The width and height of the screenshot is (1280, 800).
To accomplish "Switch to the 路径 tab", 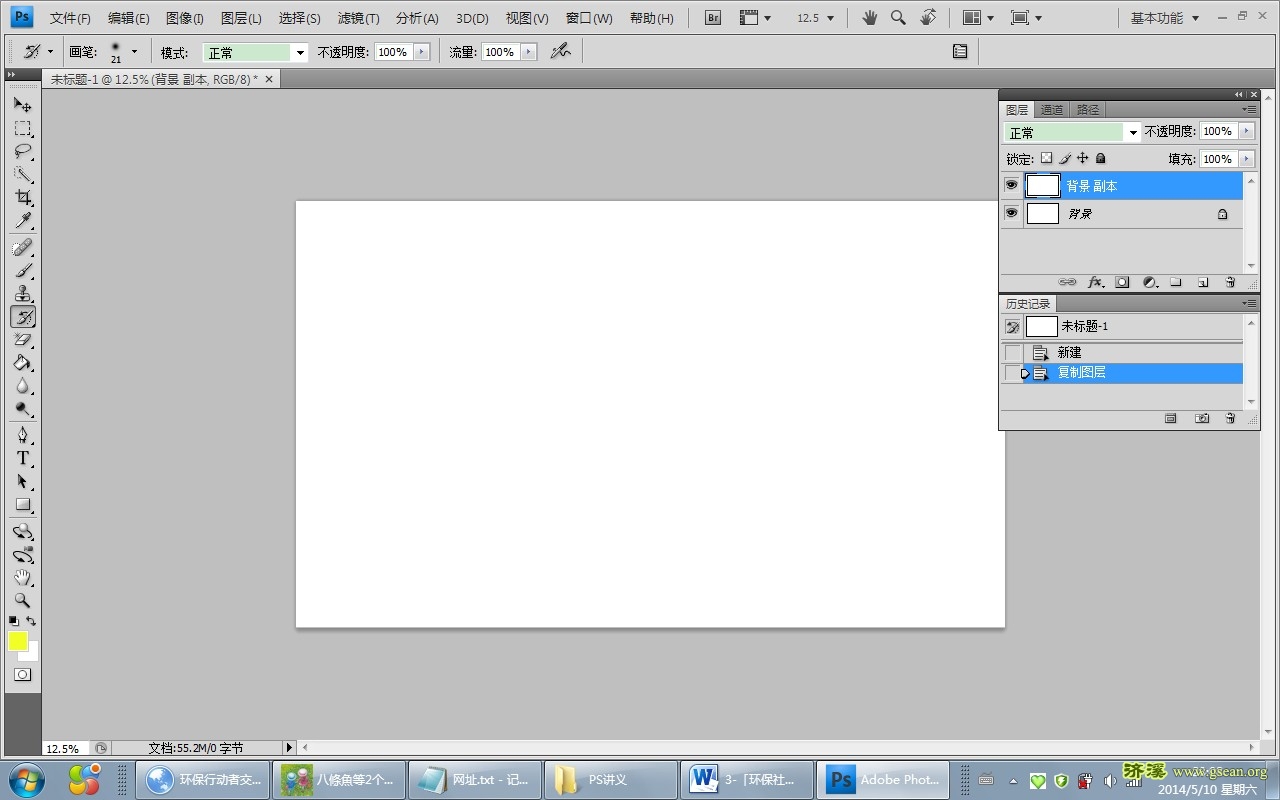I will 1088,110.
